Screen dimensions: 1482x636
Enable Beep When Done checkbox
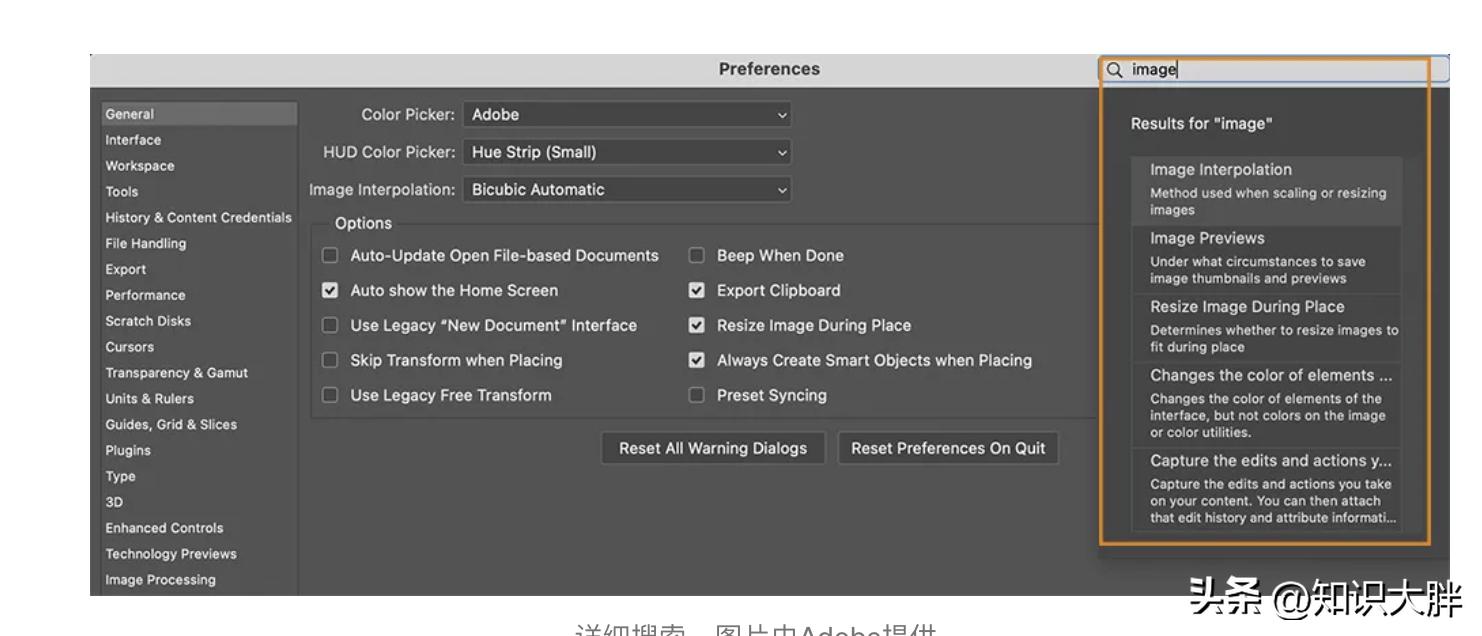click(x=697, y=256)
